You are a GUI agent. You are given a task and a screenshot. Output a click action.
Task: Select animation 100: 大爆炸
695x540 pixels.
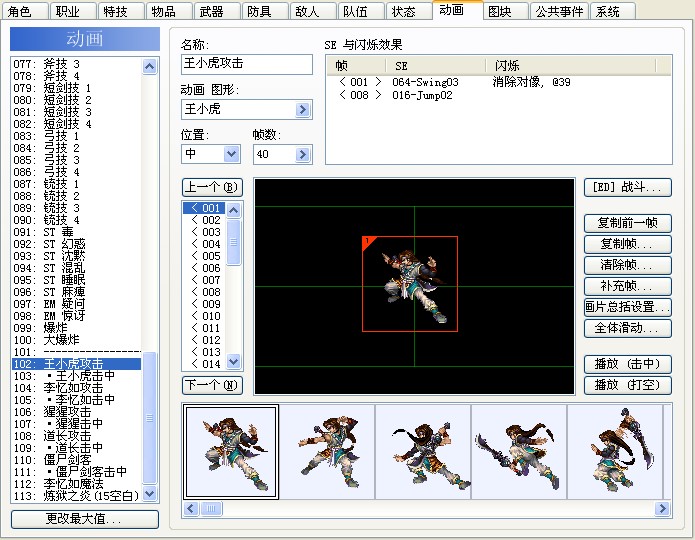coord(76,340)
